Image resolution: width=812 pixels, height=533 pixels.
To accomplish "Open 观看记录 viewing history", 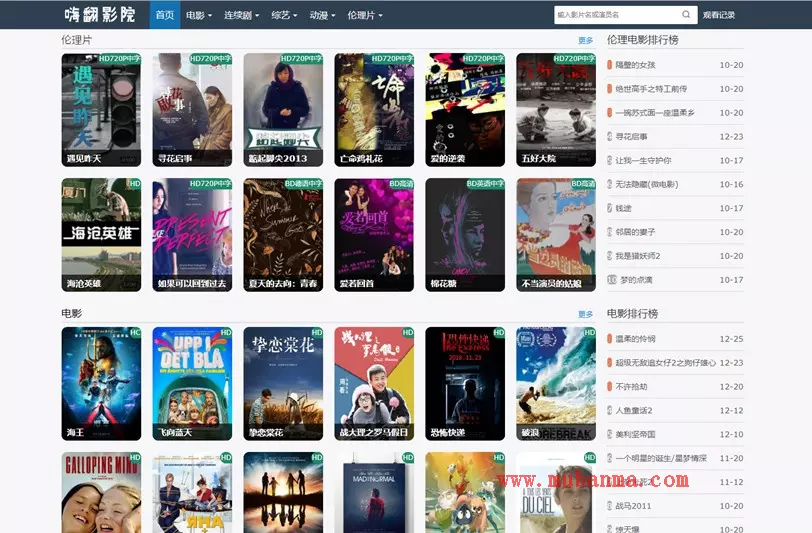I will 718,15.
